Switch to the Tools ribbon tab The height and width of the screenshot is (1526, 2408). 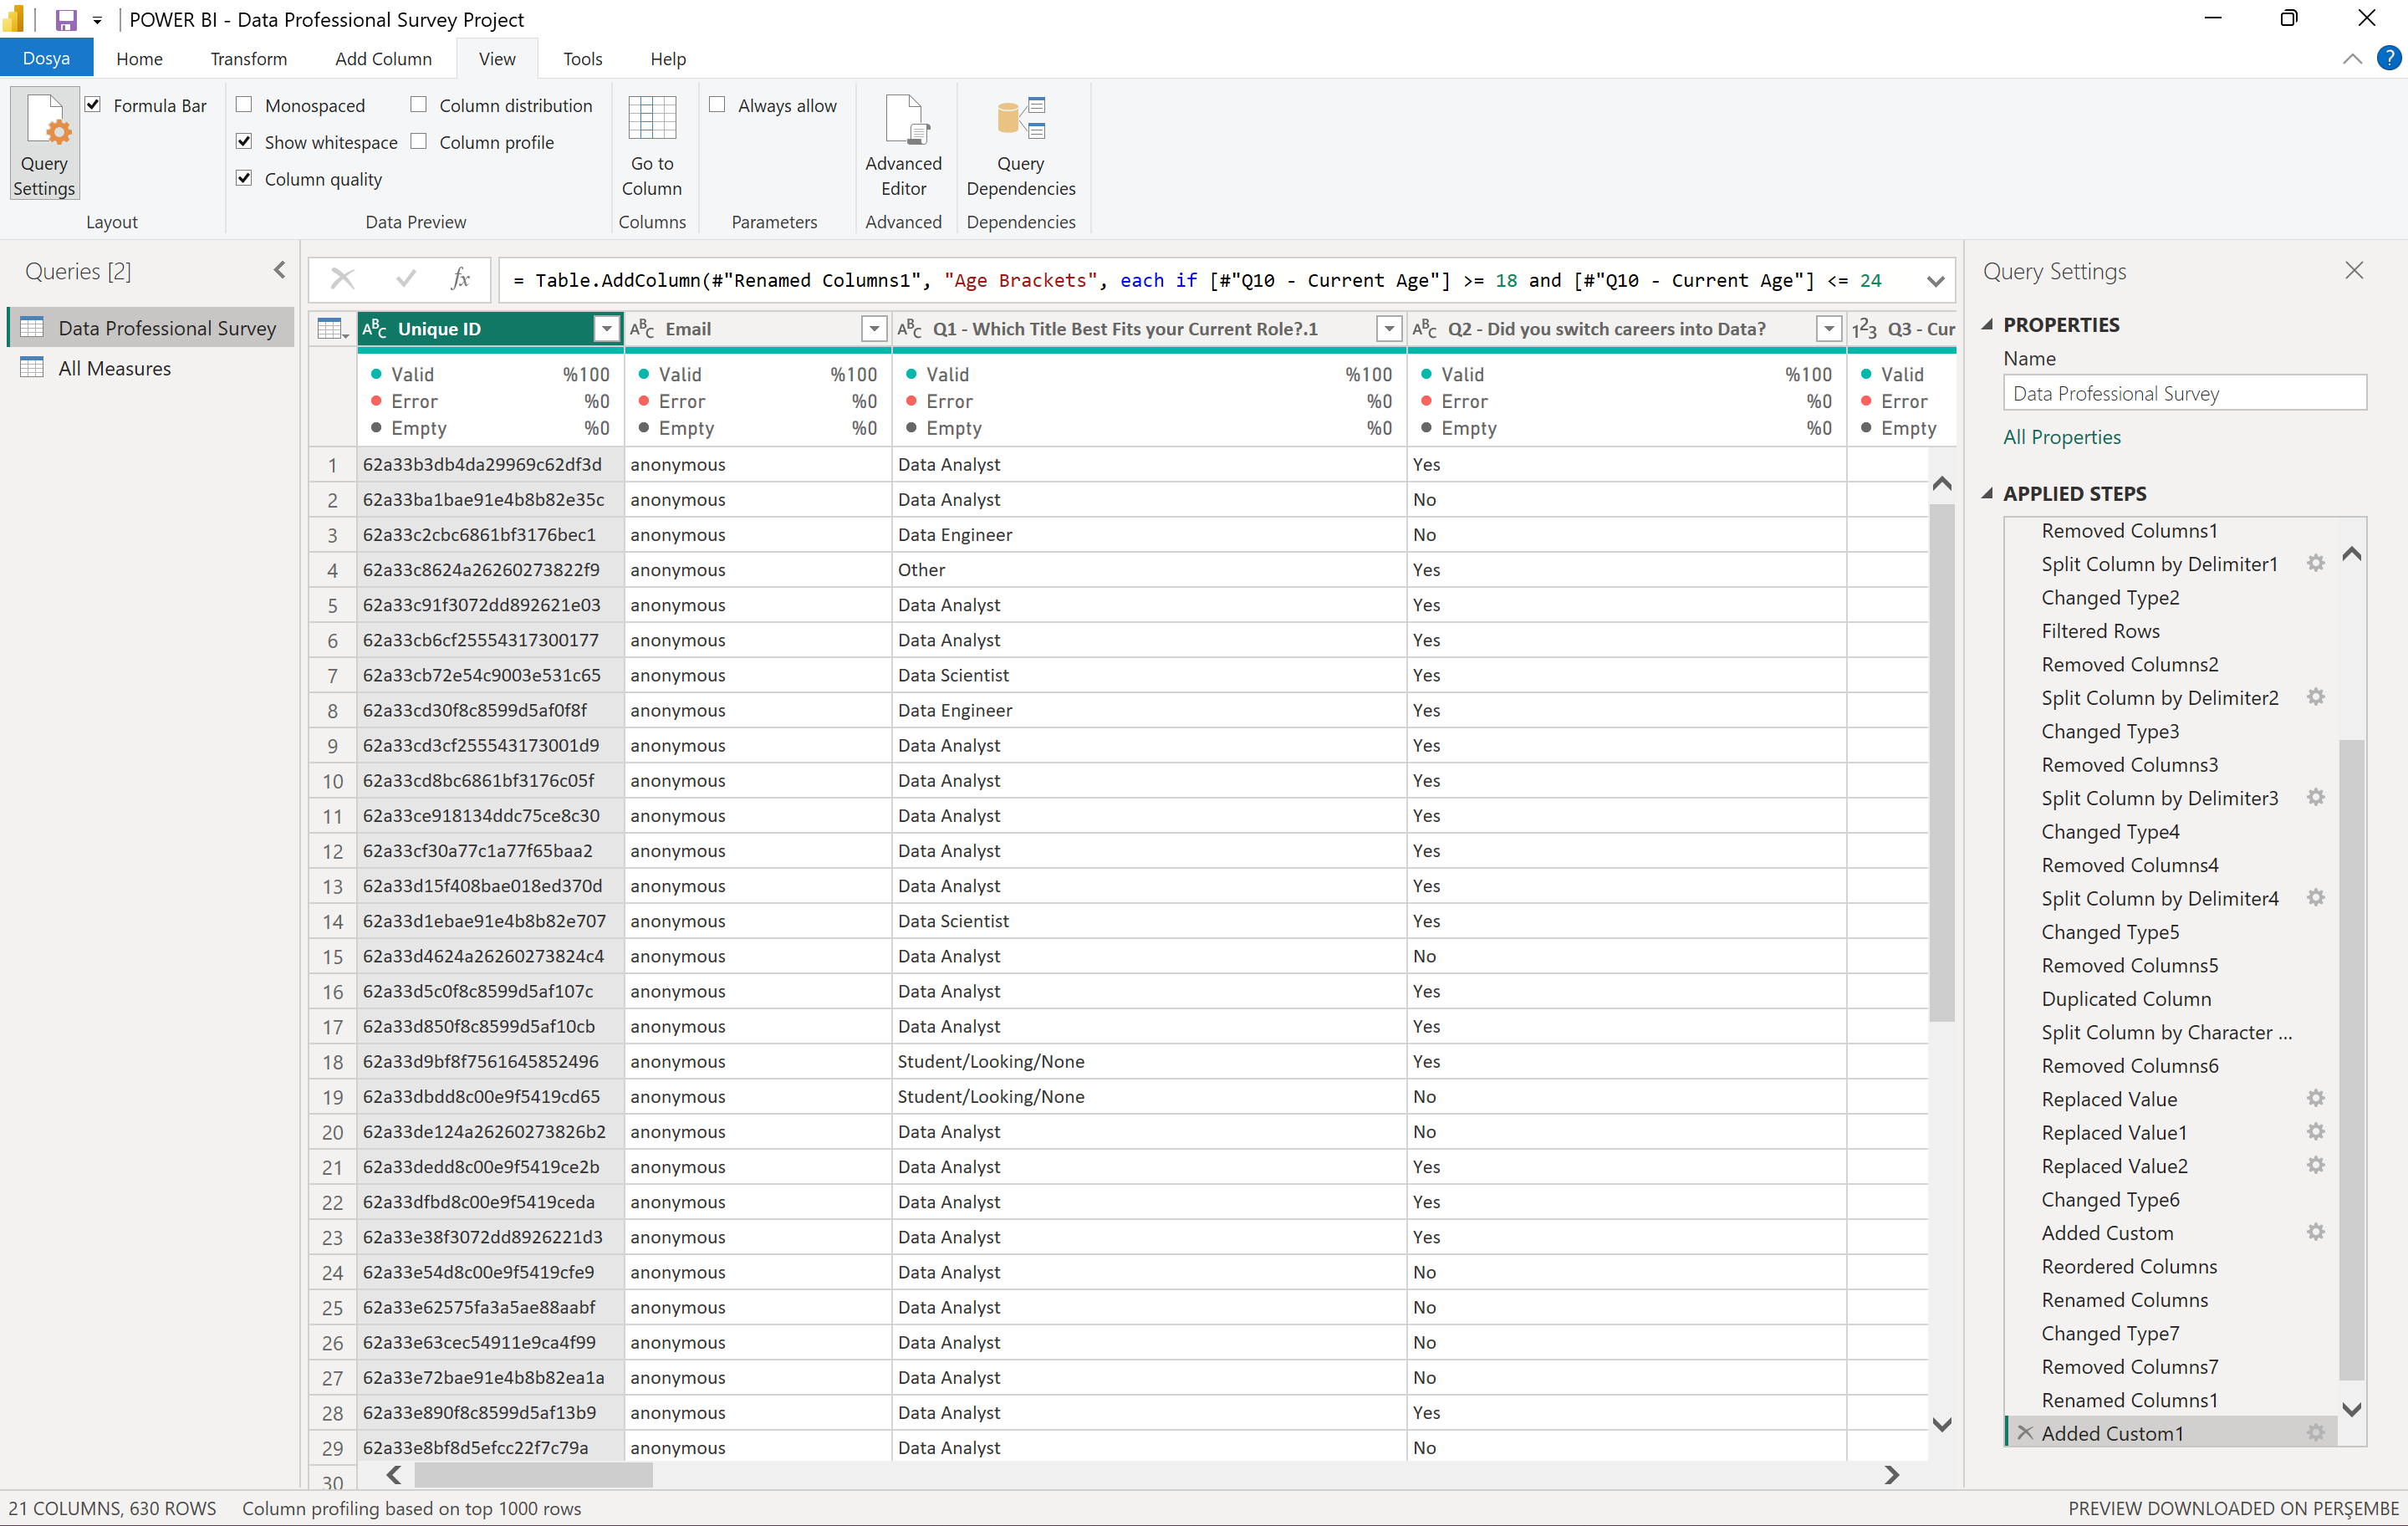[582, 58]
